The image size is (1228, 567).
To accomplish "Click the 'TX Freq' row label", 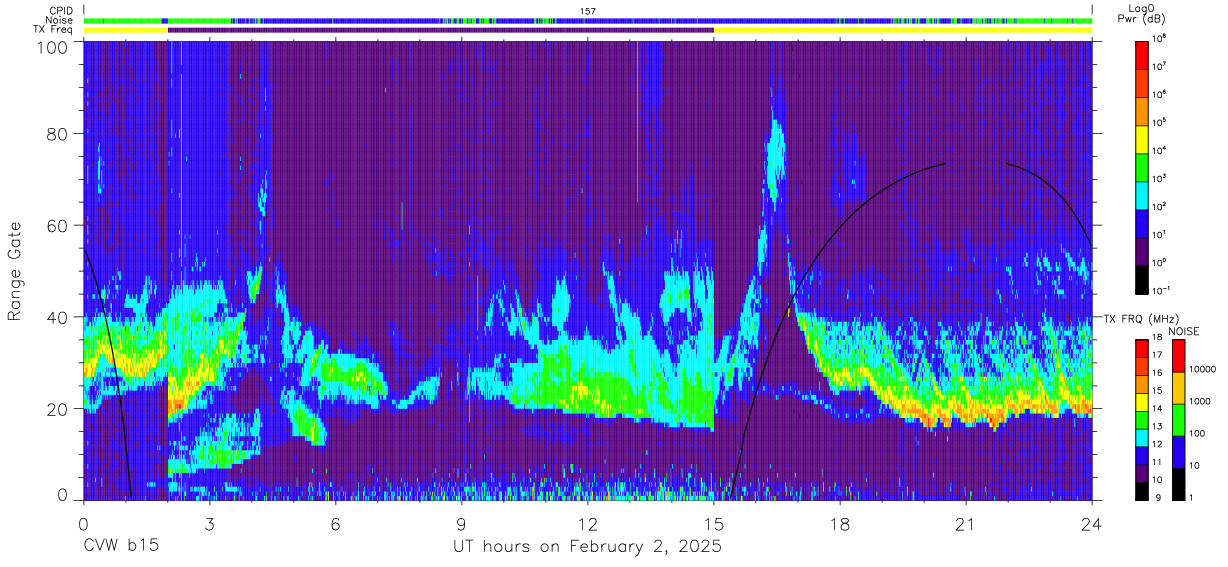I will click(53, 30).
